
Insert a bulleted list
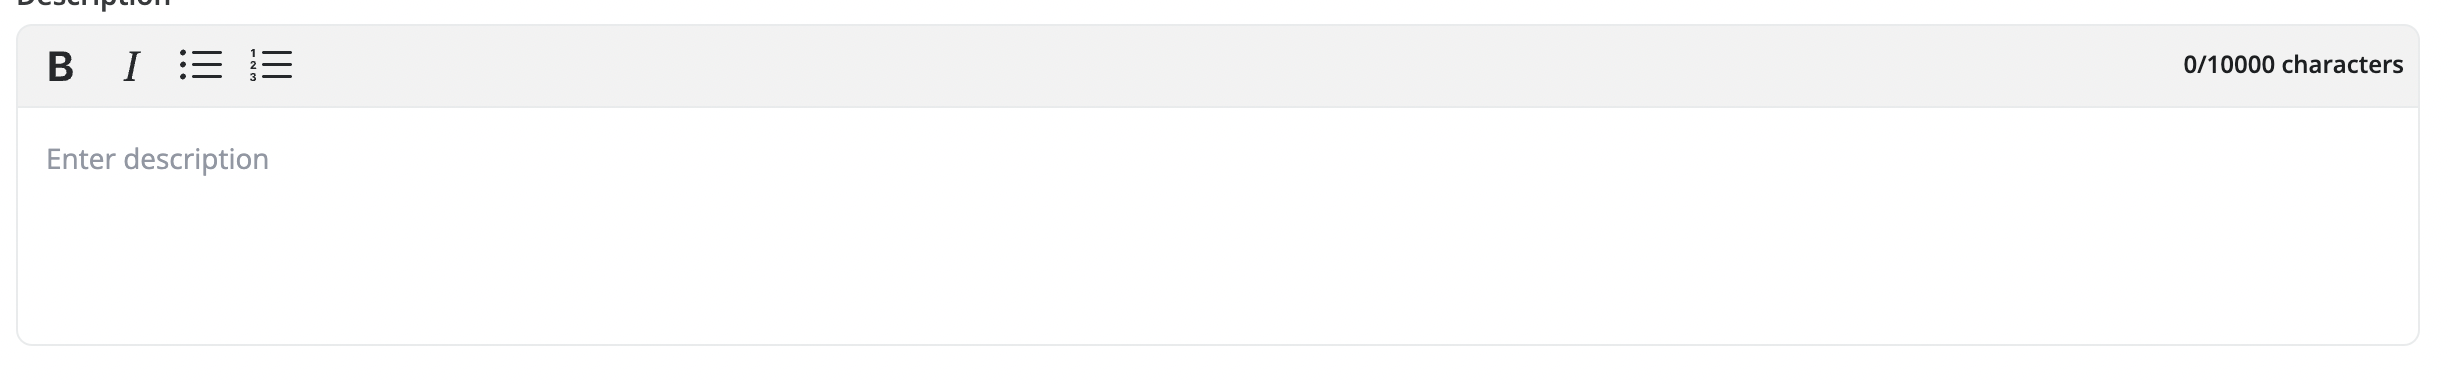tap(201, 66)
